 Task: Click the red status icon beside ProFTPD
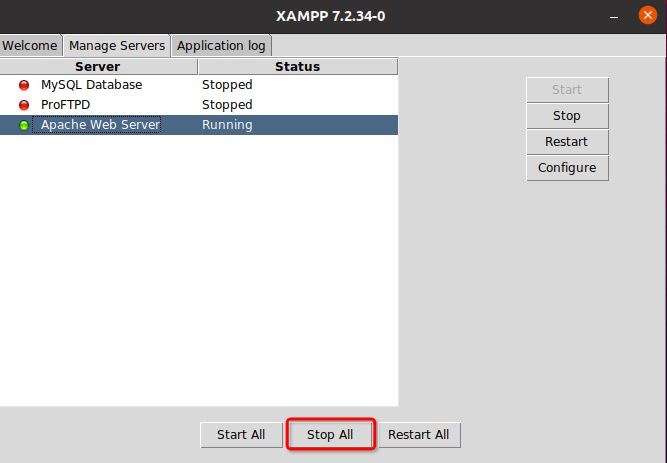24,105
